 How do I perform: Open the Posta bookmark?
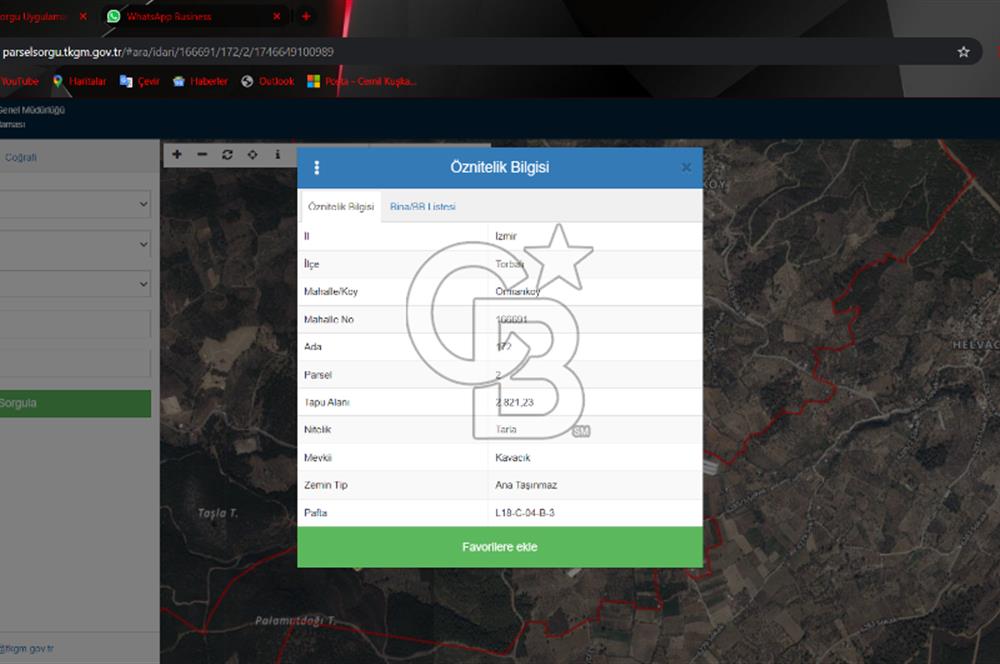pos(362,81)
